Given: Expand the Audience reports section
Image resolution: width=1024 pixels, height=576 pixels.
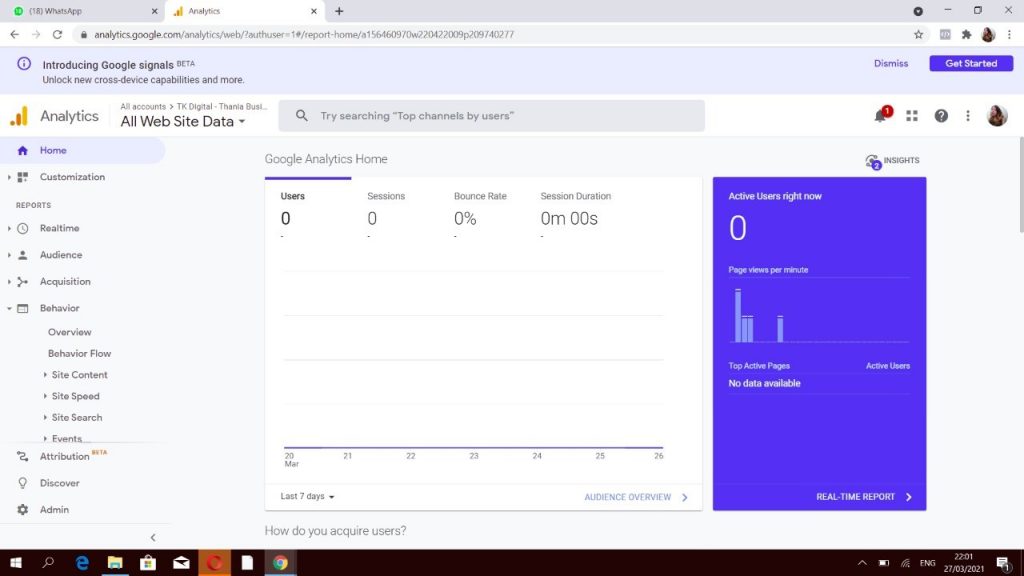Looking at the screenshot, I should click(61, 255).
